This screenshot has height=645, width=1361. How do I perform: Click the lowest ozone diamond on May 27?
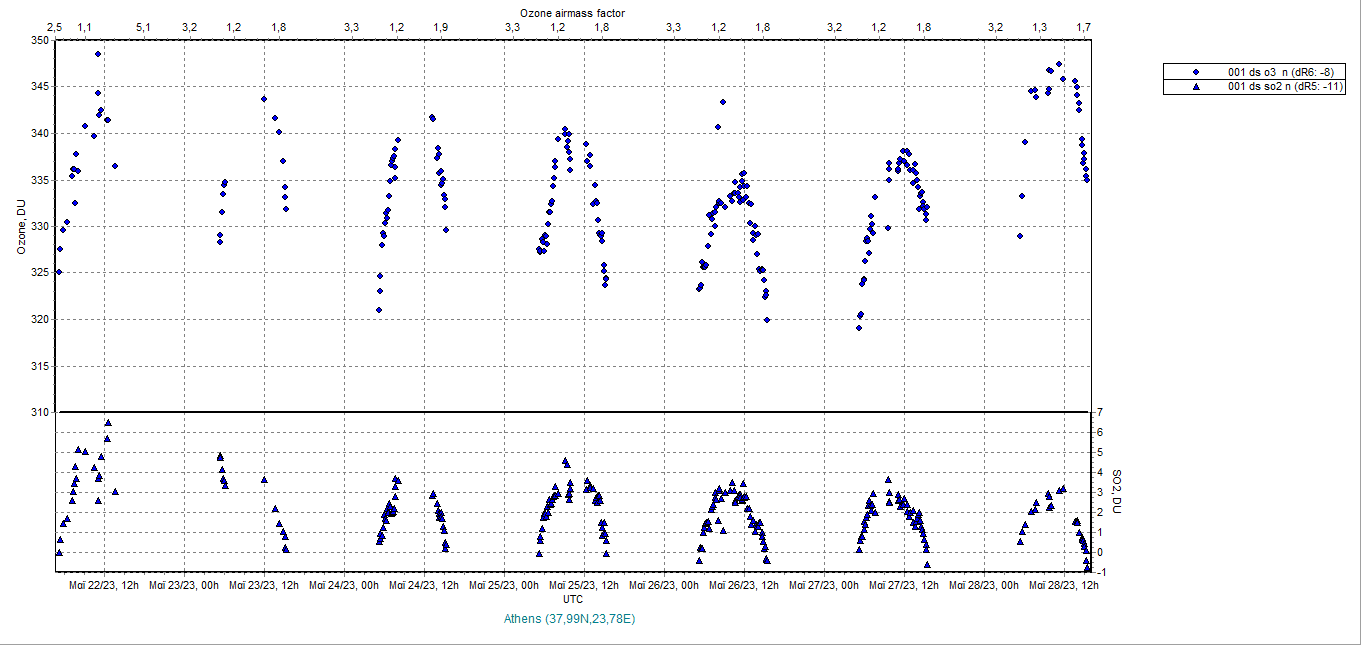[858, 327]
